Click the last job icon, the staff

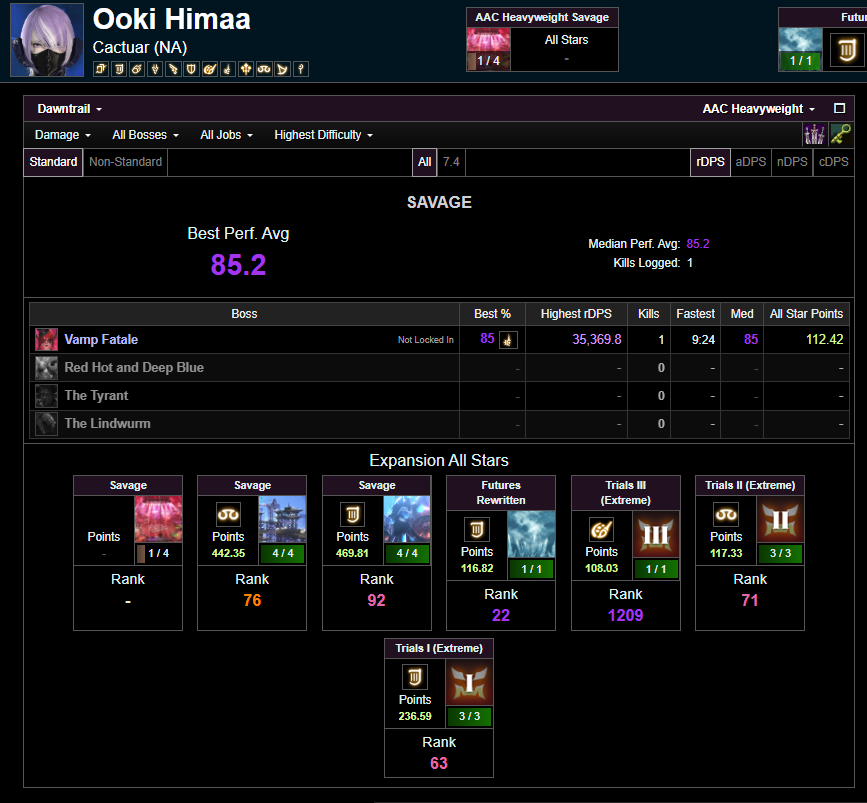click(x=301, y=69)
